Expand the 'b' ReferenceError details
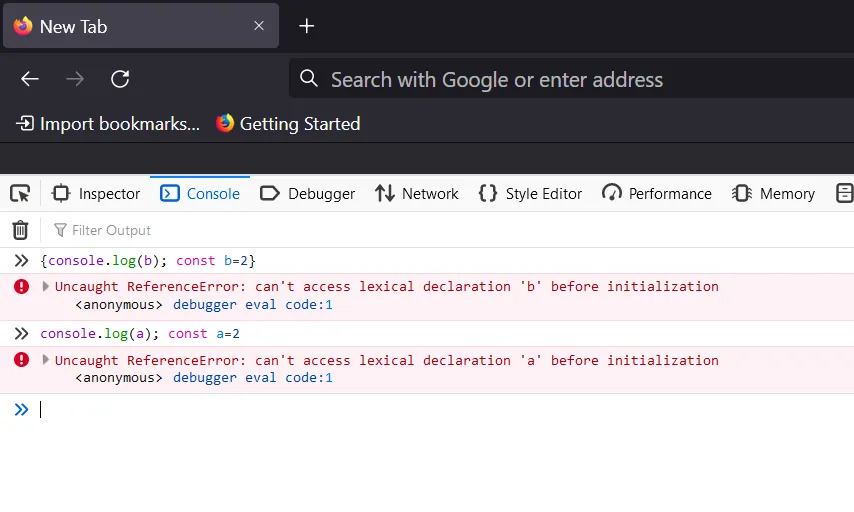854x512 pixels. click(45, 286)
